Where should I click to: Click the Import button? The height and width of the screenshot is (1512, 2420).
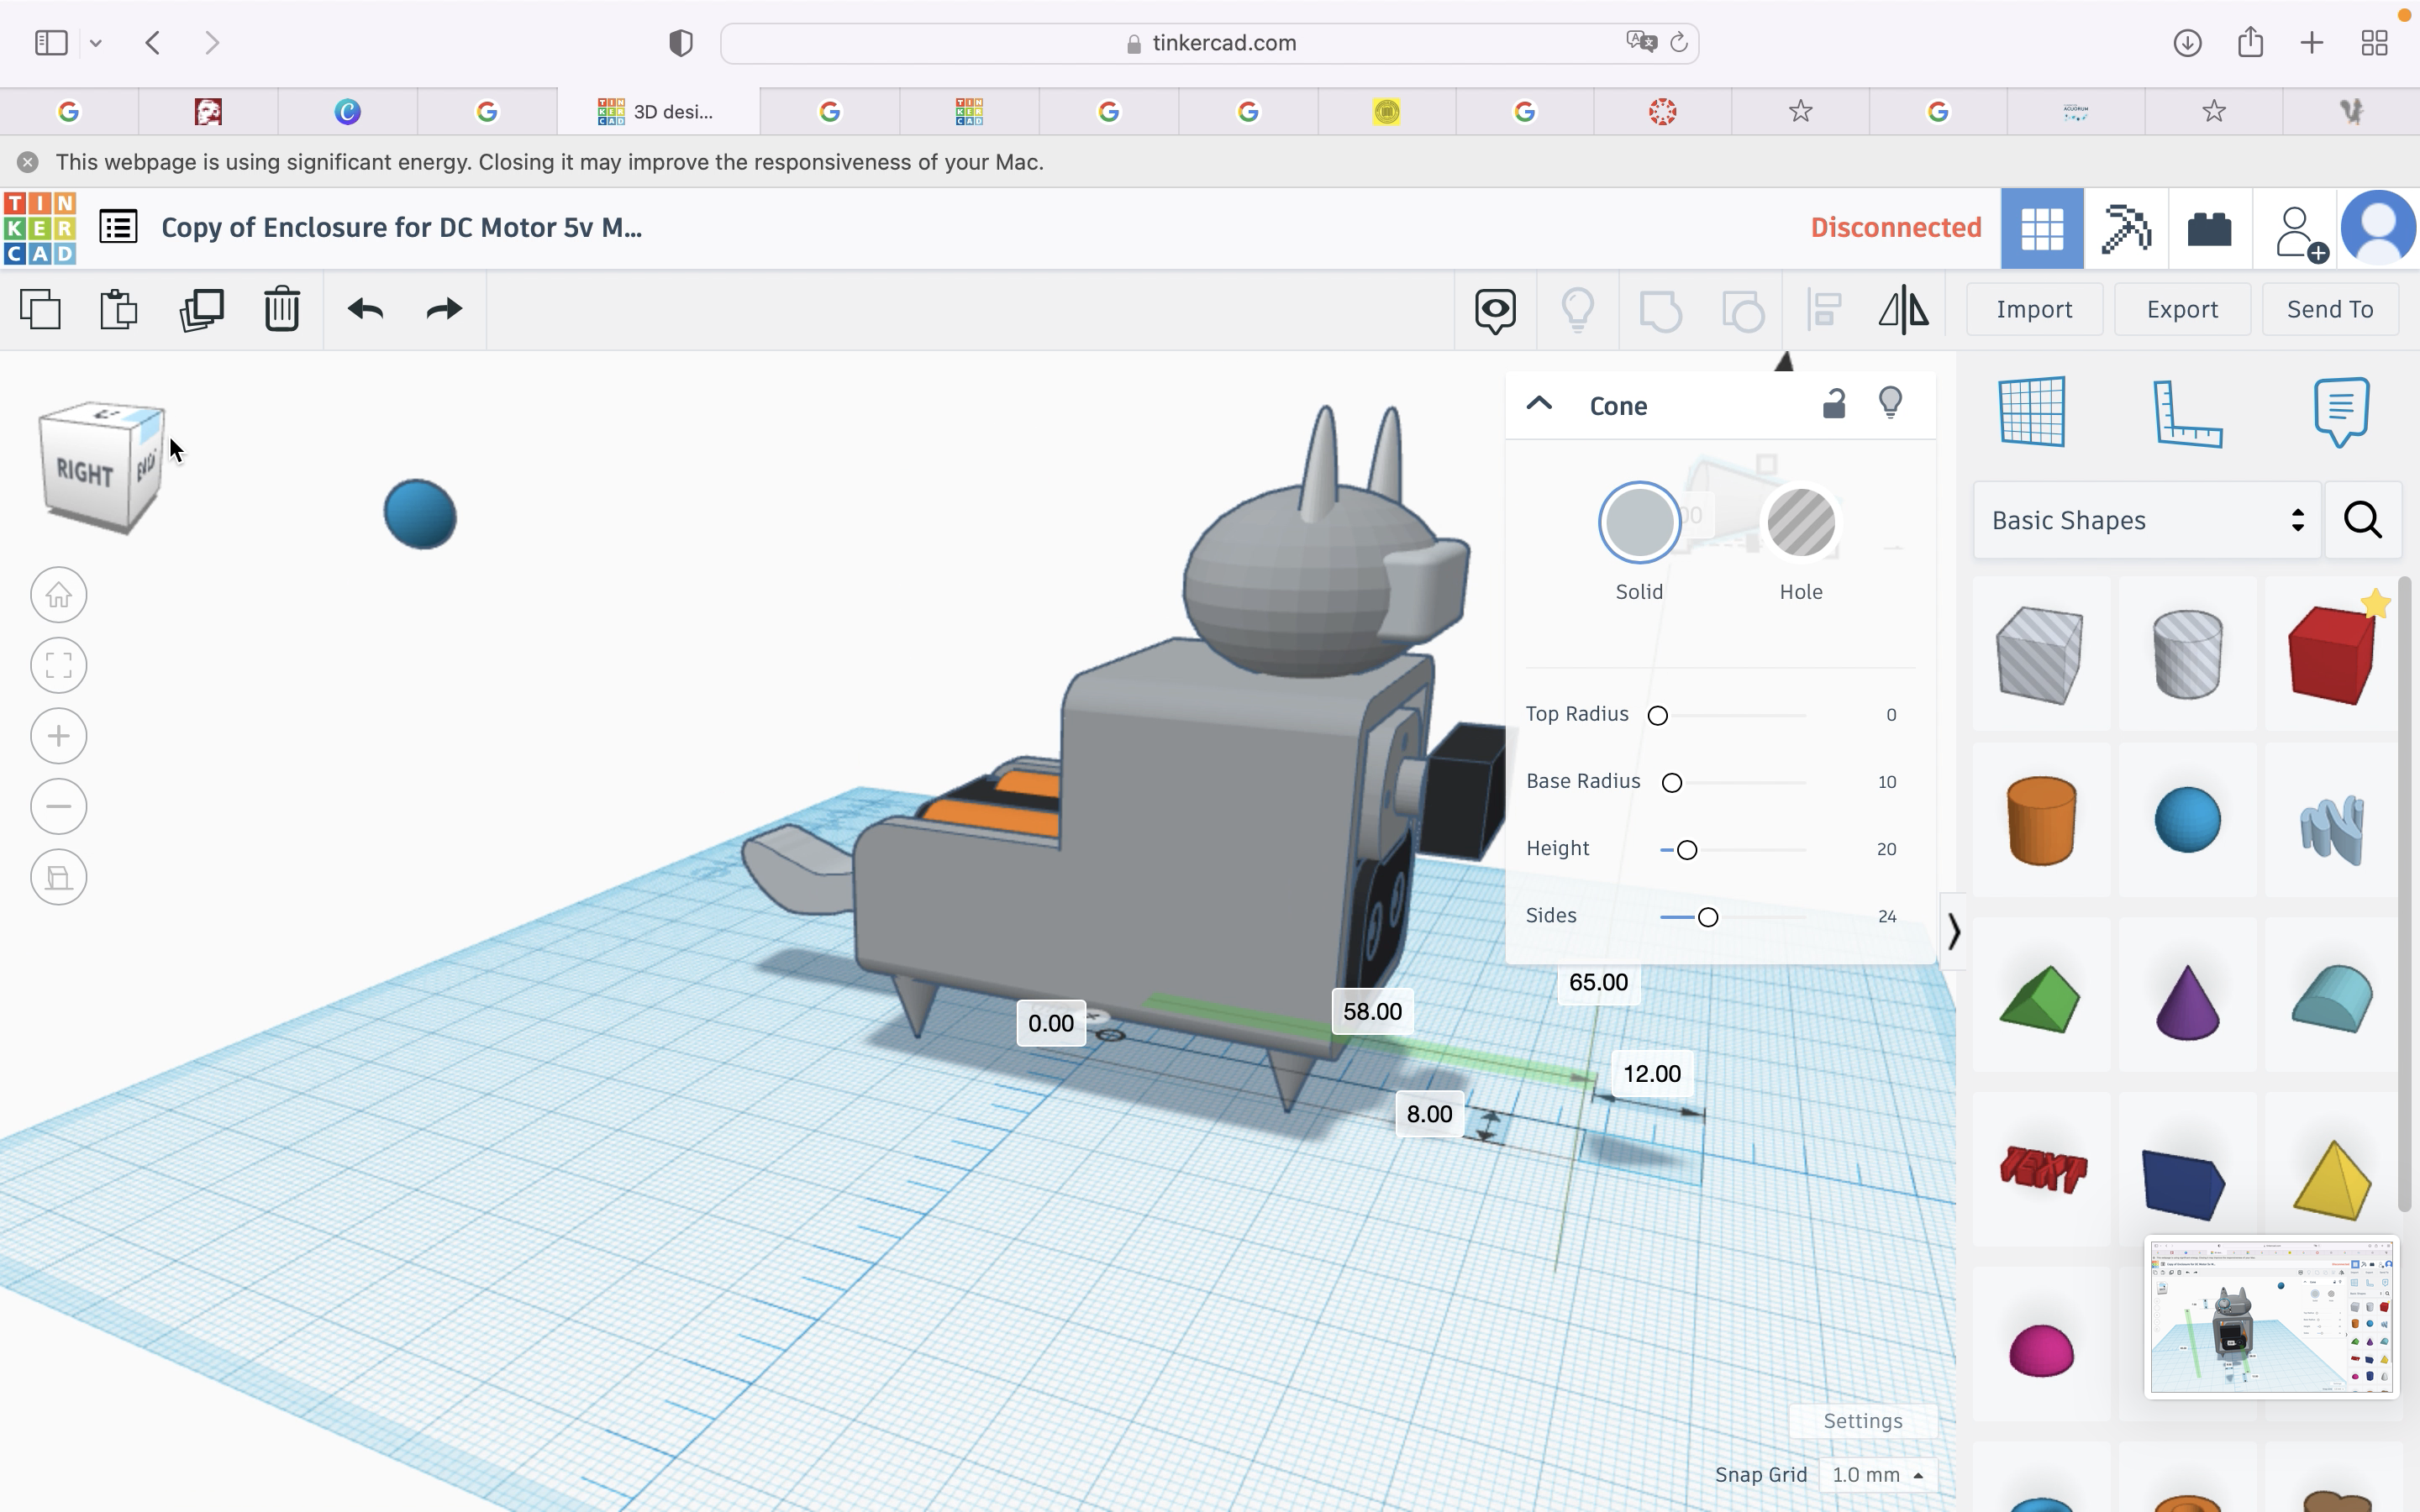click(2034, 309)
